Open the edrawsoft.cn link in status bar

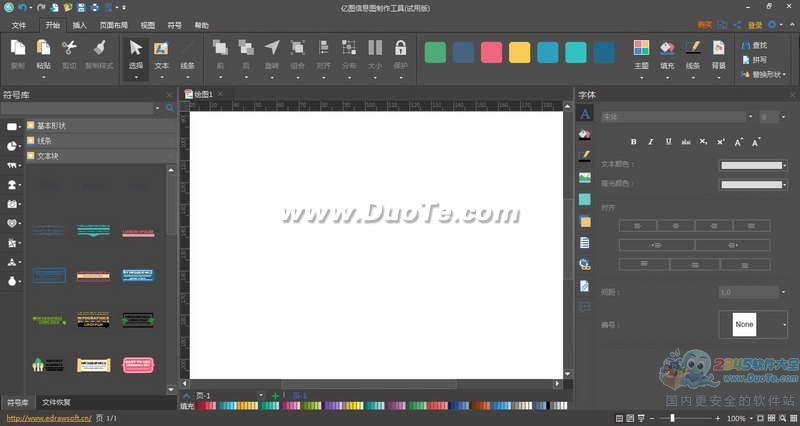pos(49,418)
